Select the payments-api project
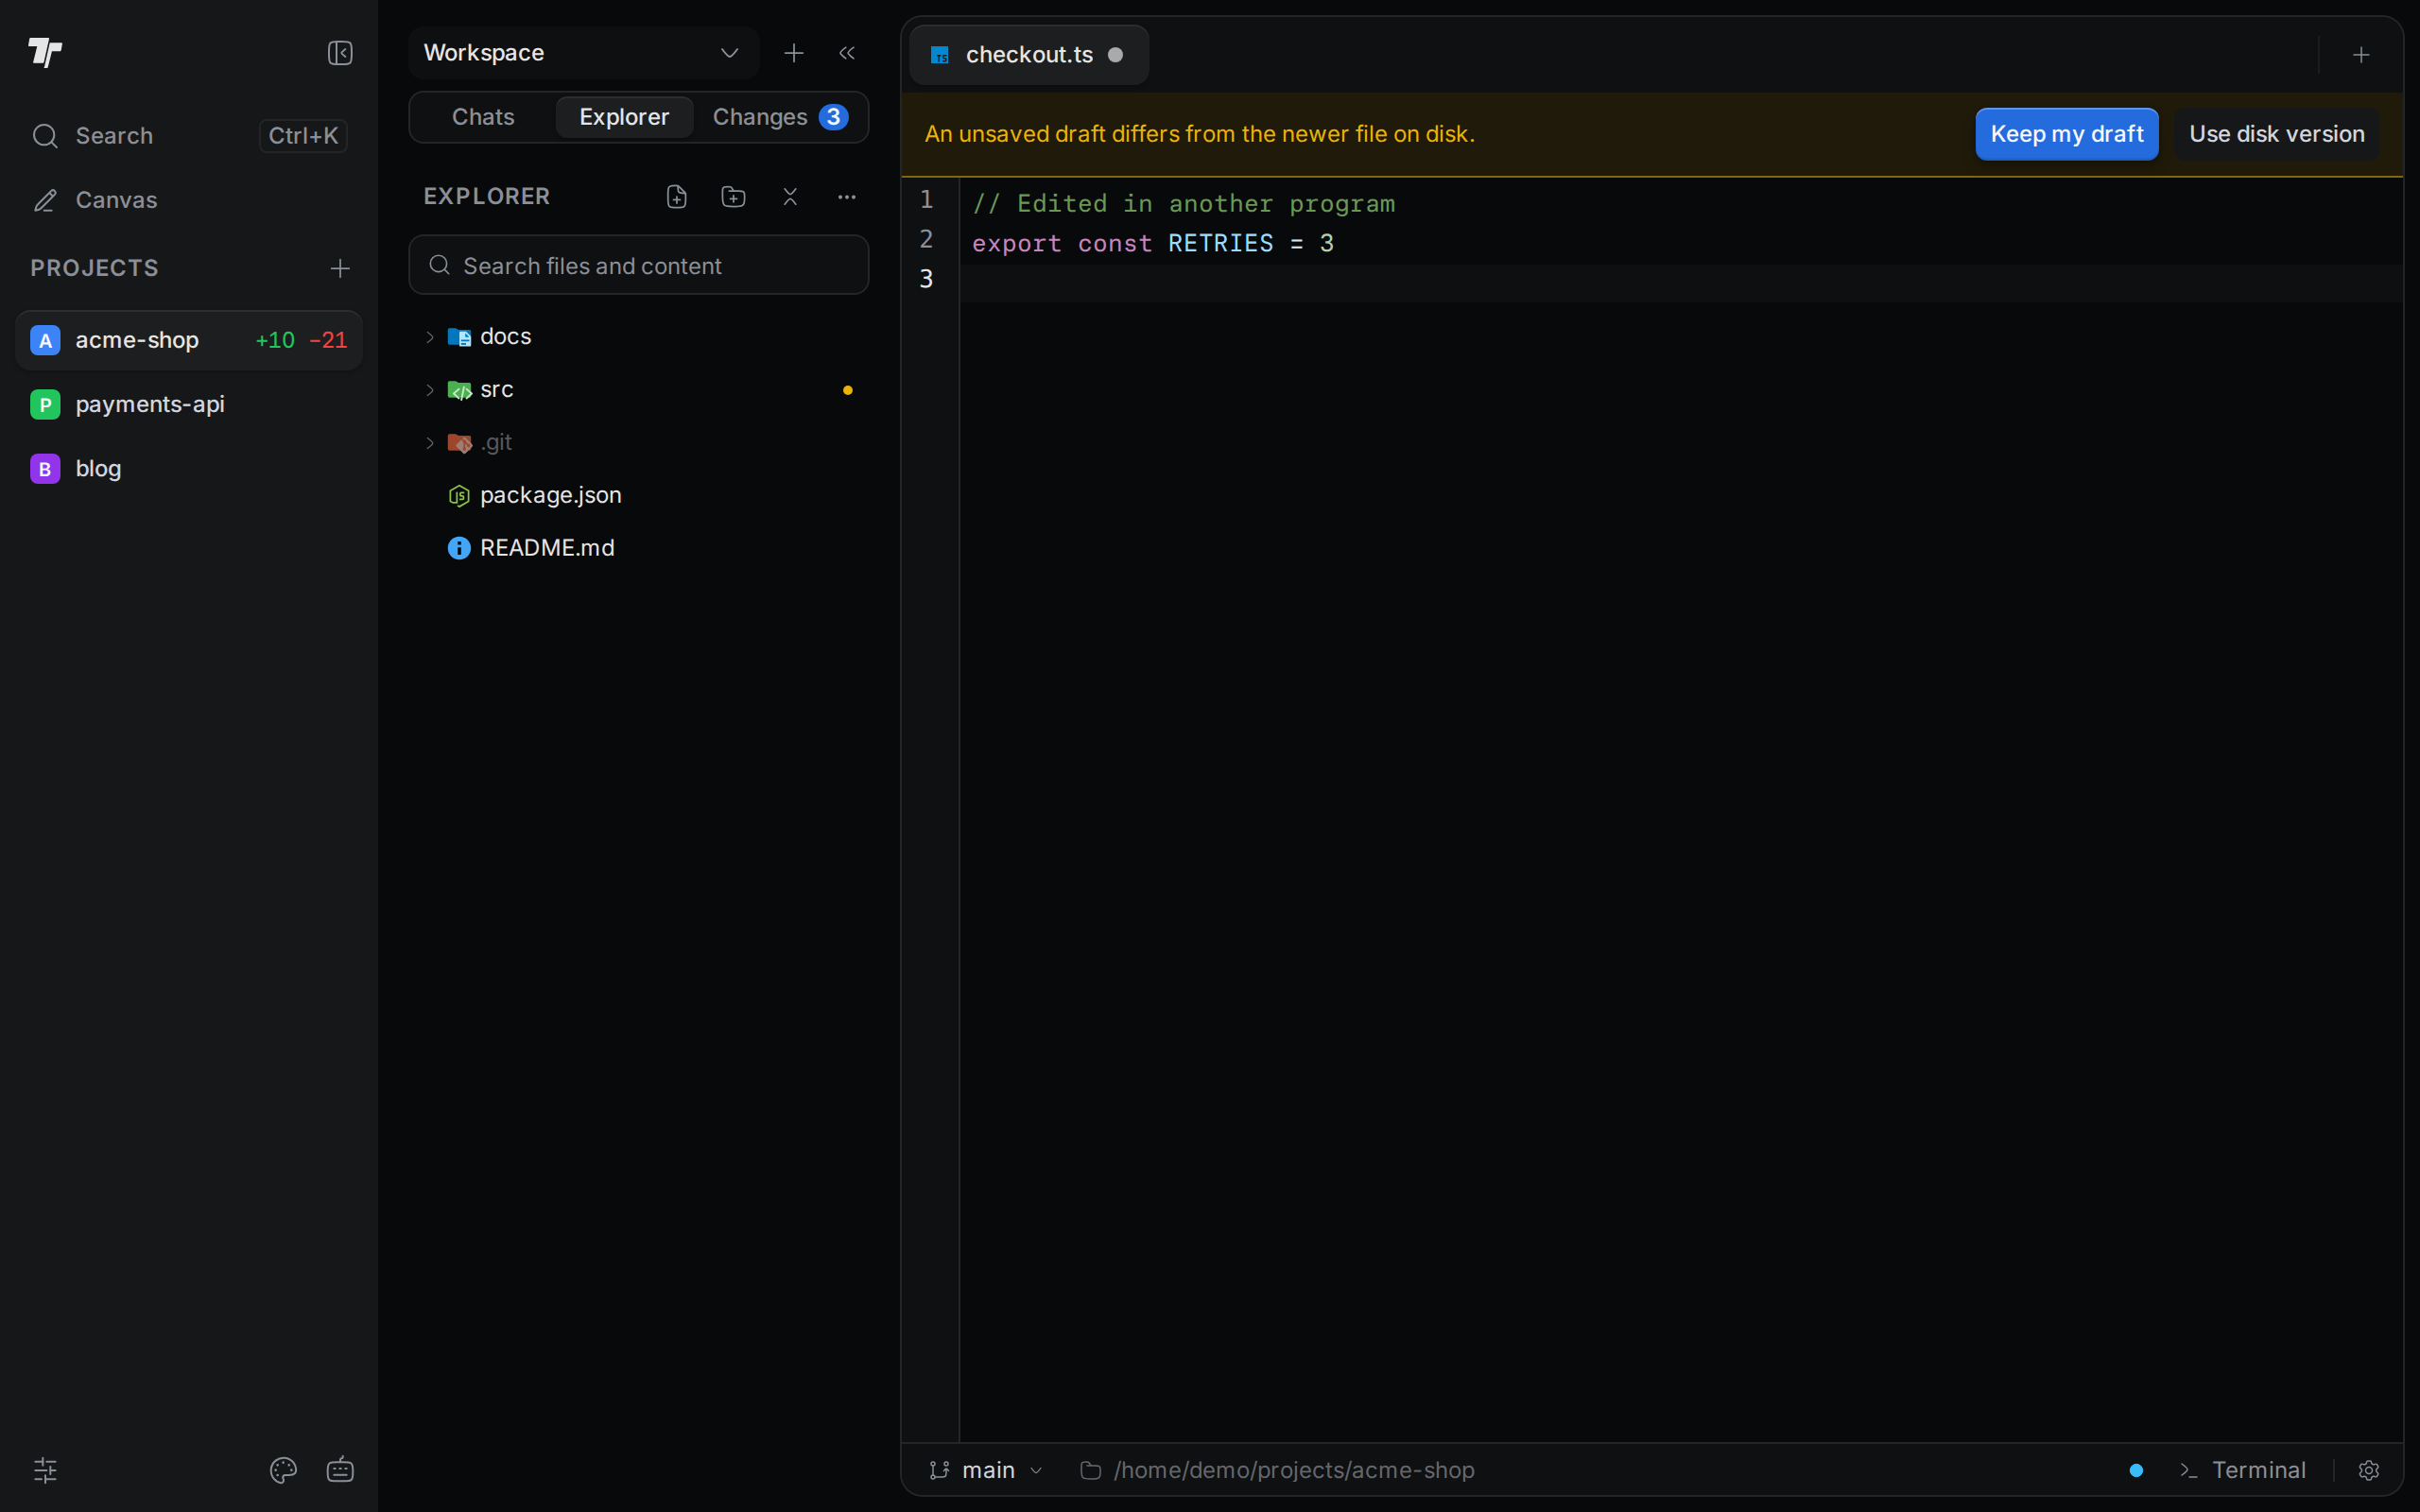The width and height of the screenshot is (2420, 1512). click(189, 404)
